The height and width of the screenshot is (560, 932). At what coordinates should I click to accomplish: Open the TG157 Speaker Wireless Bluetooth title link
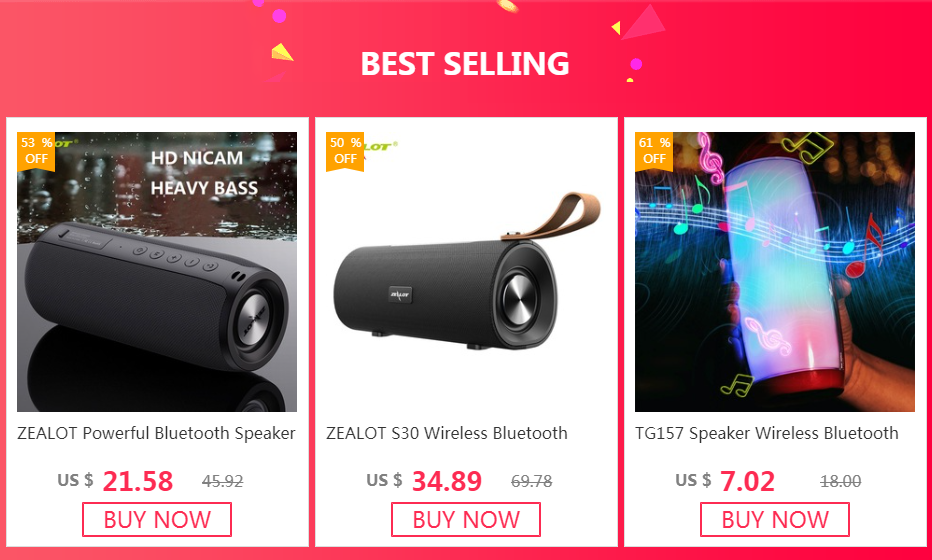point(767,433)
